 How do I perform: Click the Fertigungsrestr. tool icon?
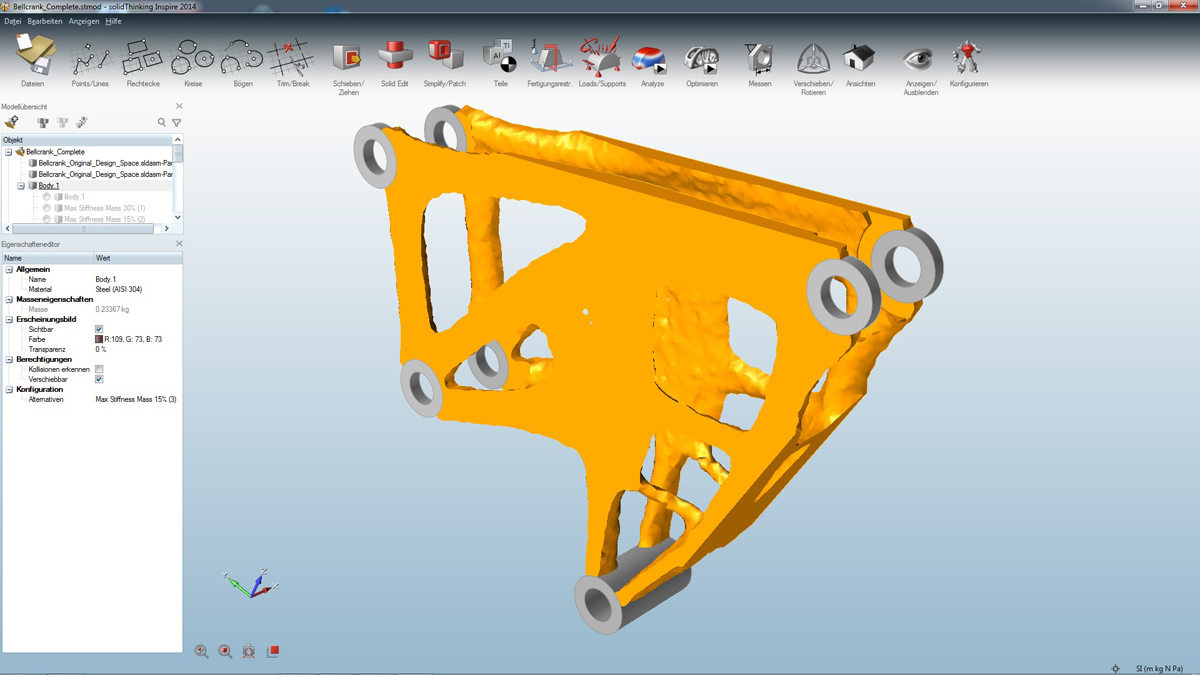coord(549,58)
